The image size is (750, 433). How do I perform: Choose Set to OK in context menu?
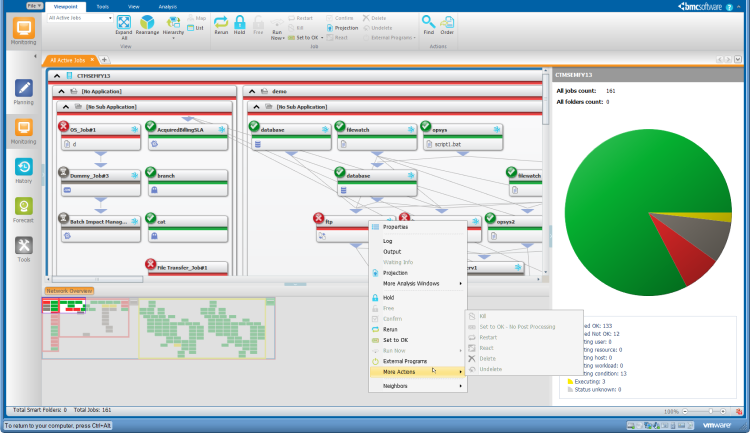point(394,341)
